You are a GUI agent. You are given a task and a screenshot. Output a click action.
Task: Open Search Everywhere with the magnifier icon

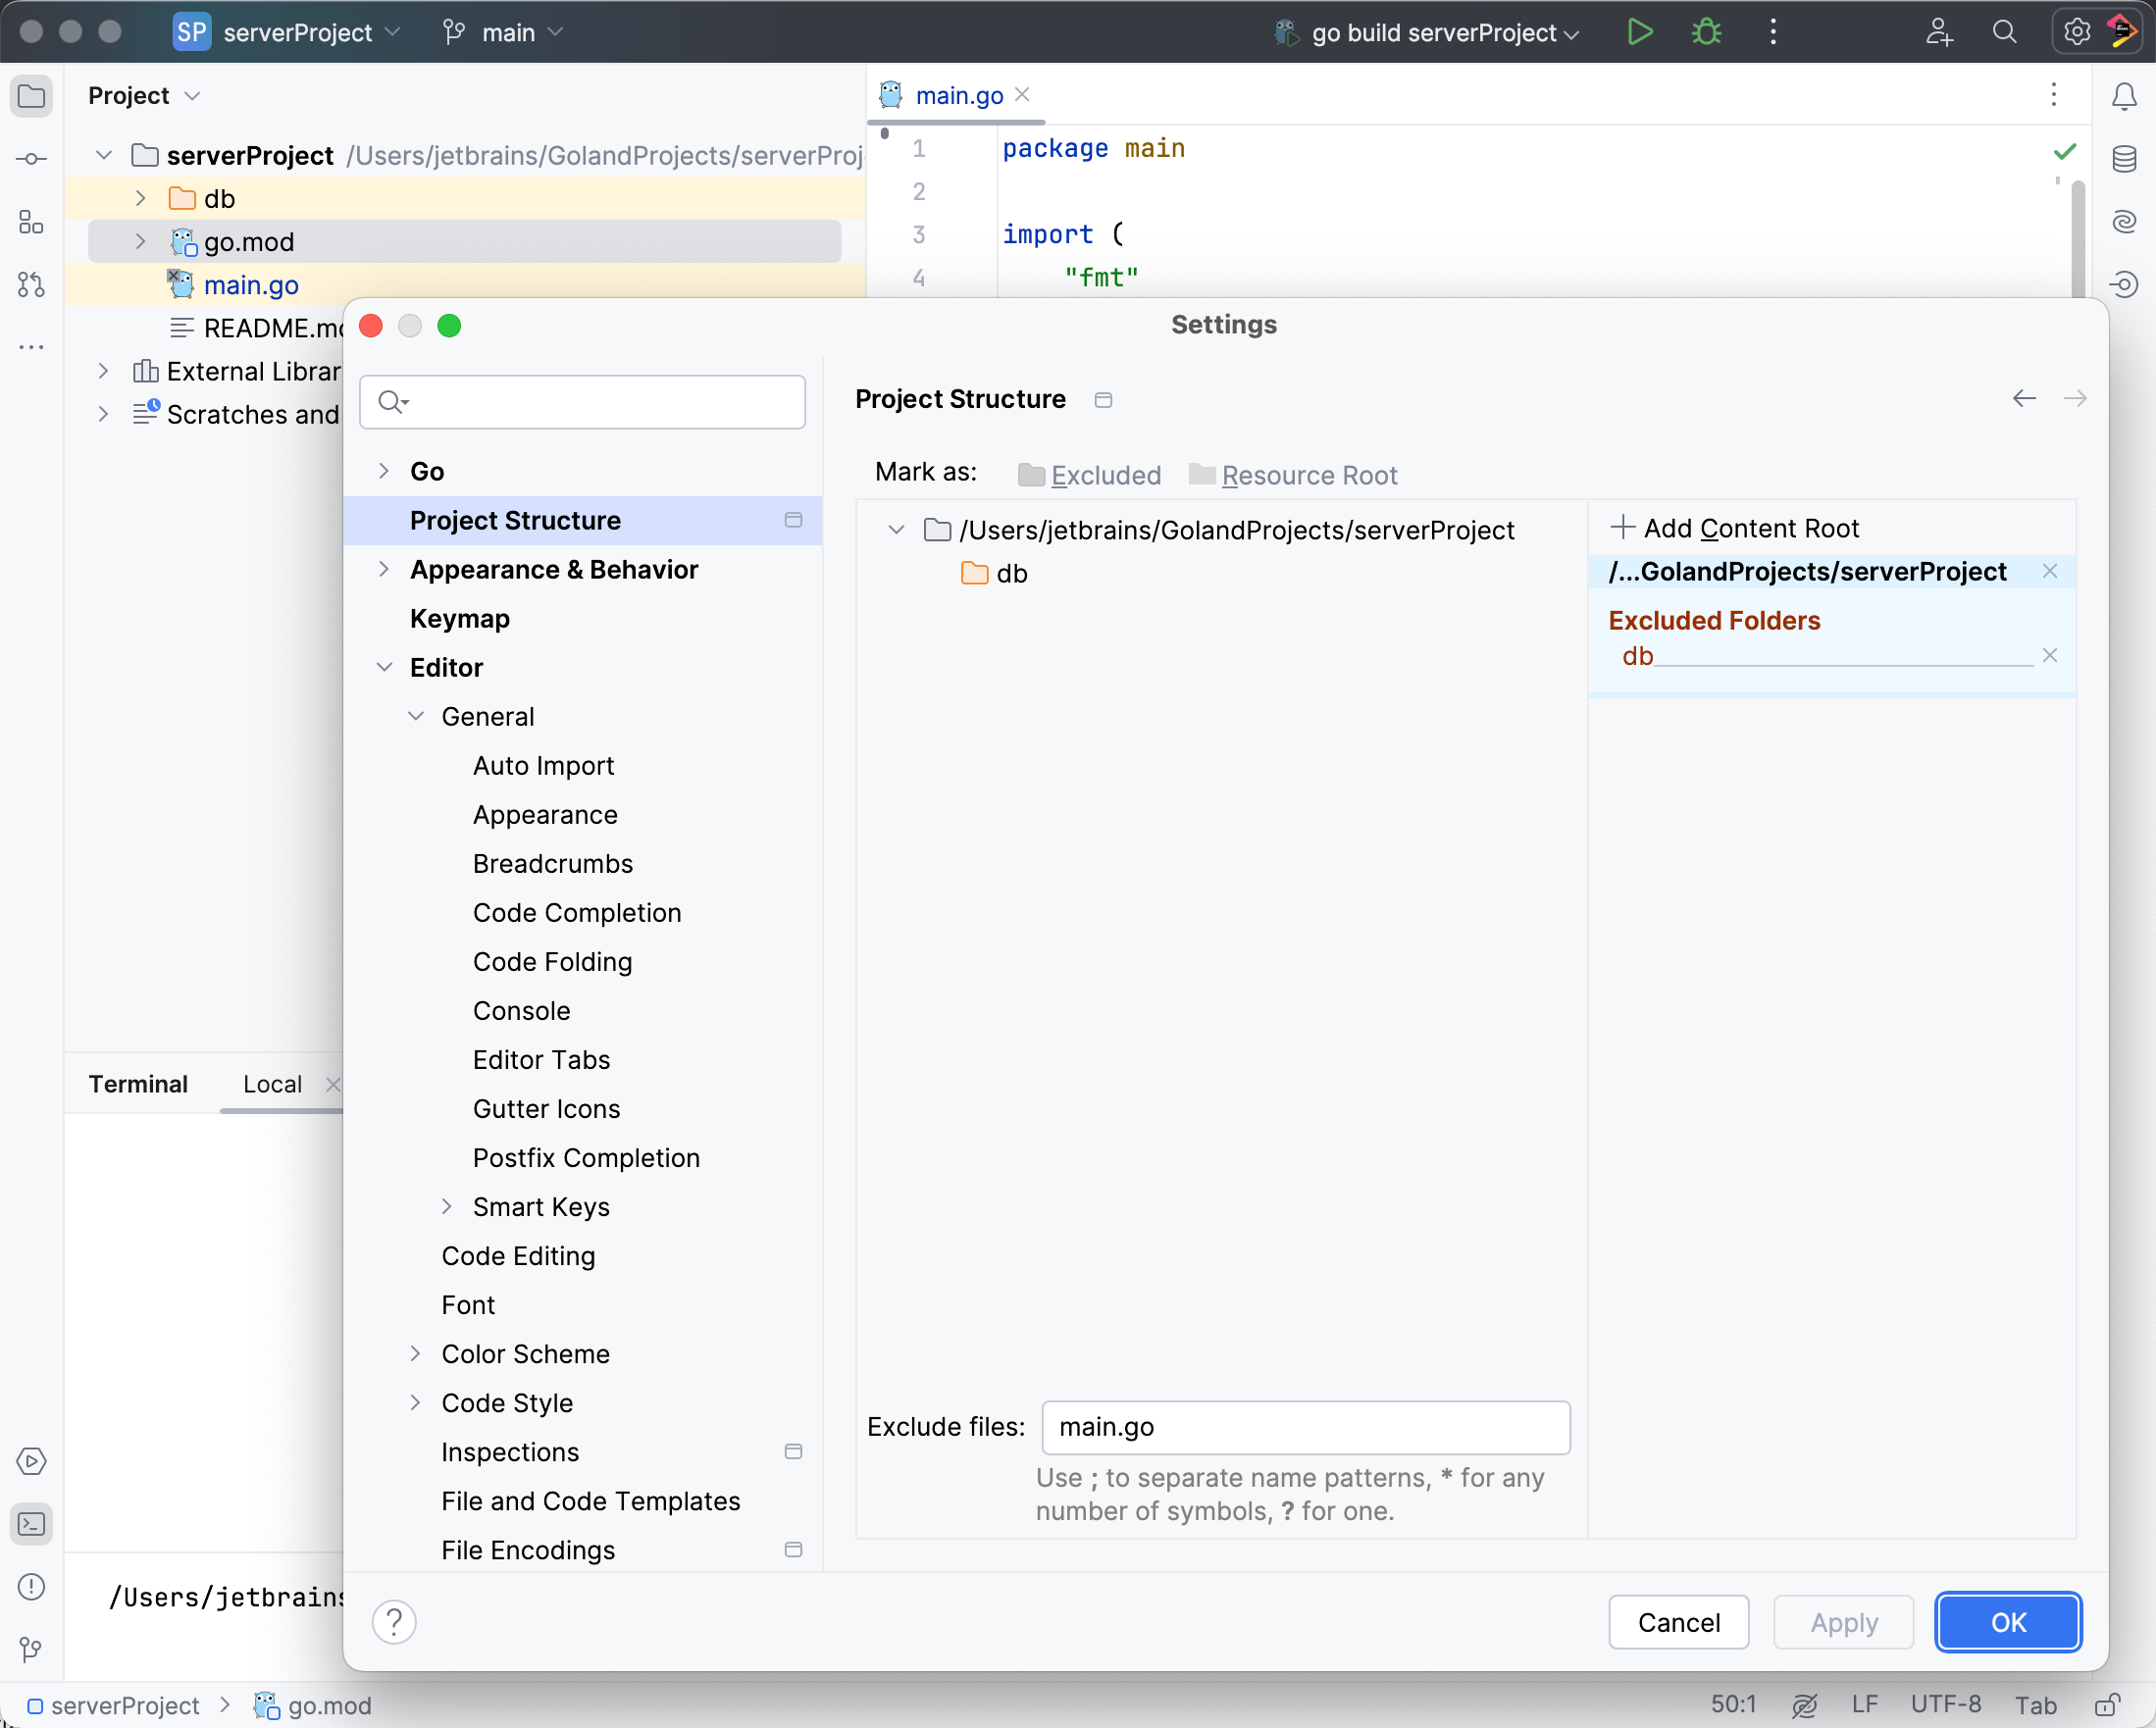pyautogui.click(x=2003, y=31)
